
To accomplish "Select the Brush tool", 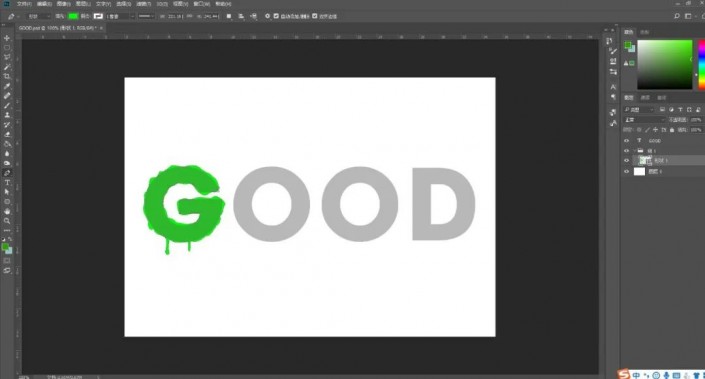I will 7,105.
